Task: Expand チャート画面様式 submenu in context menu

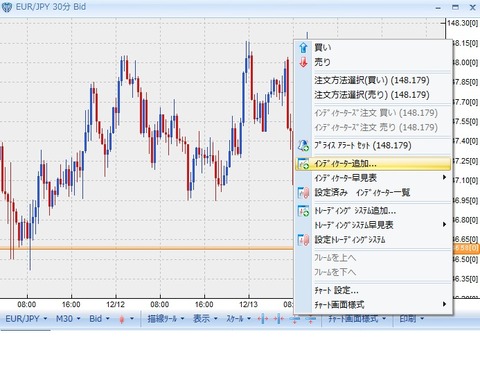Action: click(373, 304)
